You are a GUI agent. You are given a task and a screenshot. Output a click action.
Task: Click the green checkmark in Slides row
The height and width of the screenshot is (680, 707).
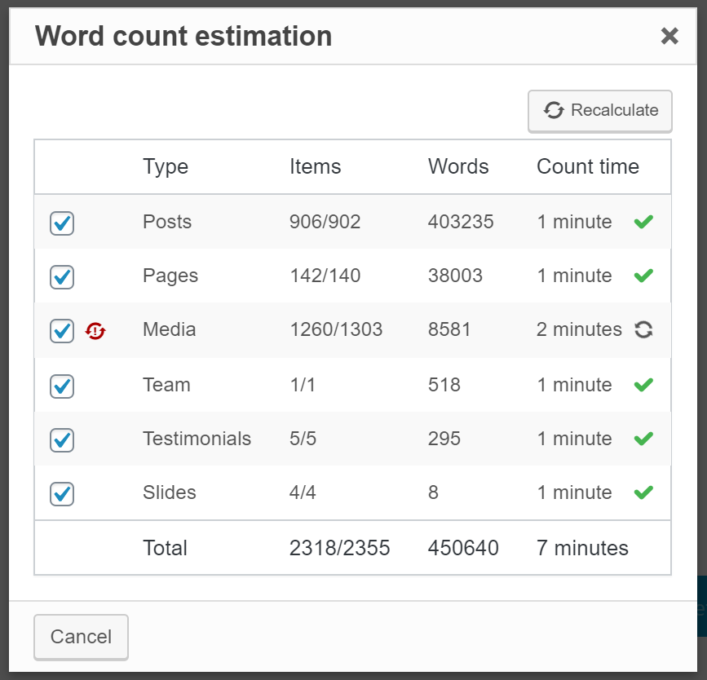click(x=643, y=492)
